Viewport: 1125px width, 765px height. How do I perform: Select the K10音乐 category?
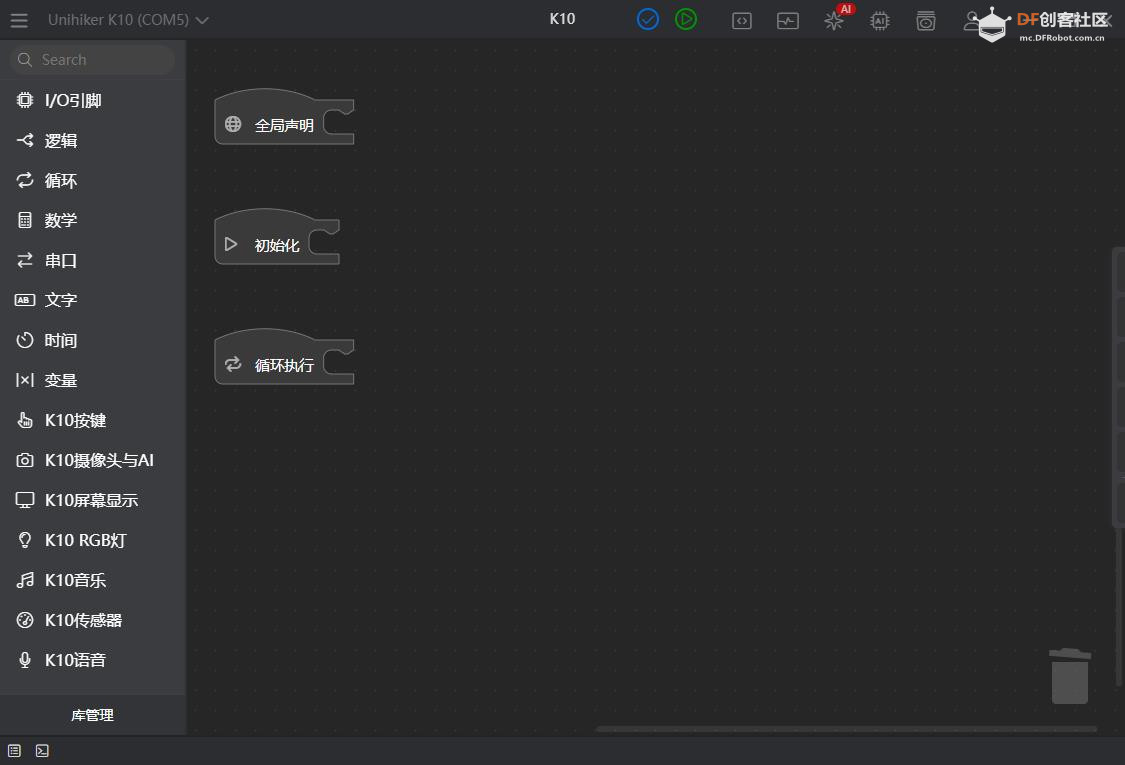tap(93, 580)
